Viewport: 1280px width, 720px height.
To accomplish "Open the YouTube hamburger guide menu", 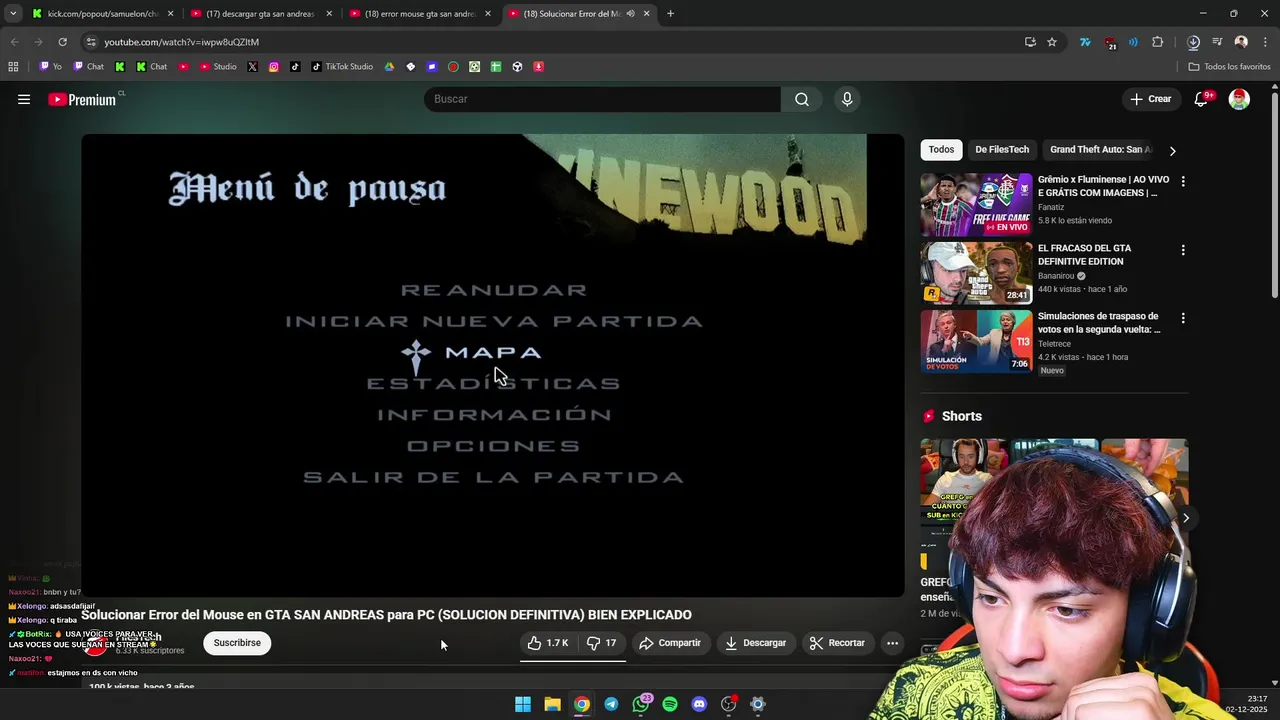I will [24, 99].
